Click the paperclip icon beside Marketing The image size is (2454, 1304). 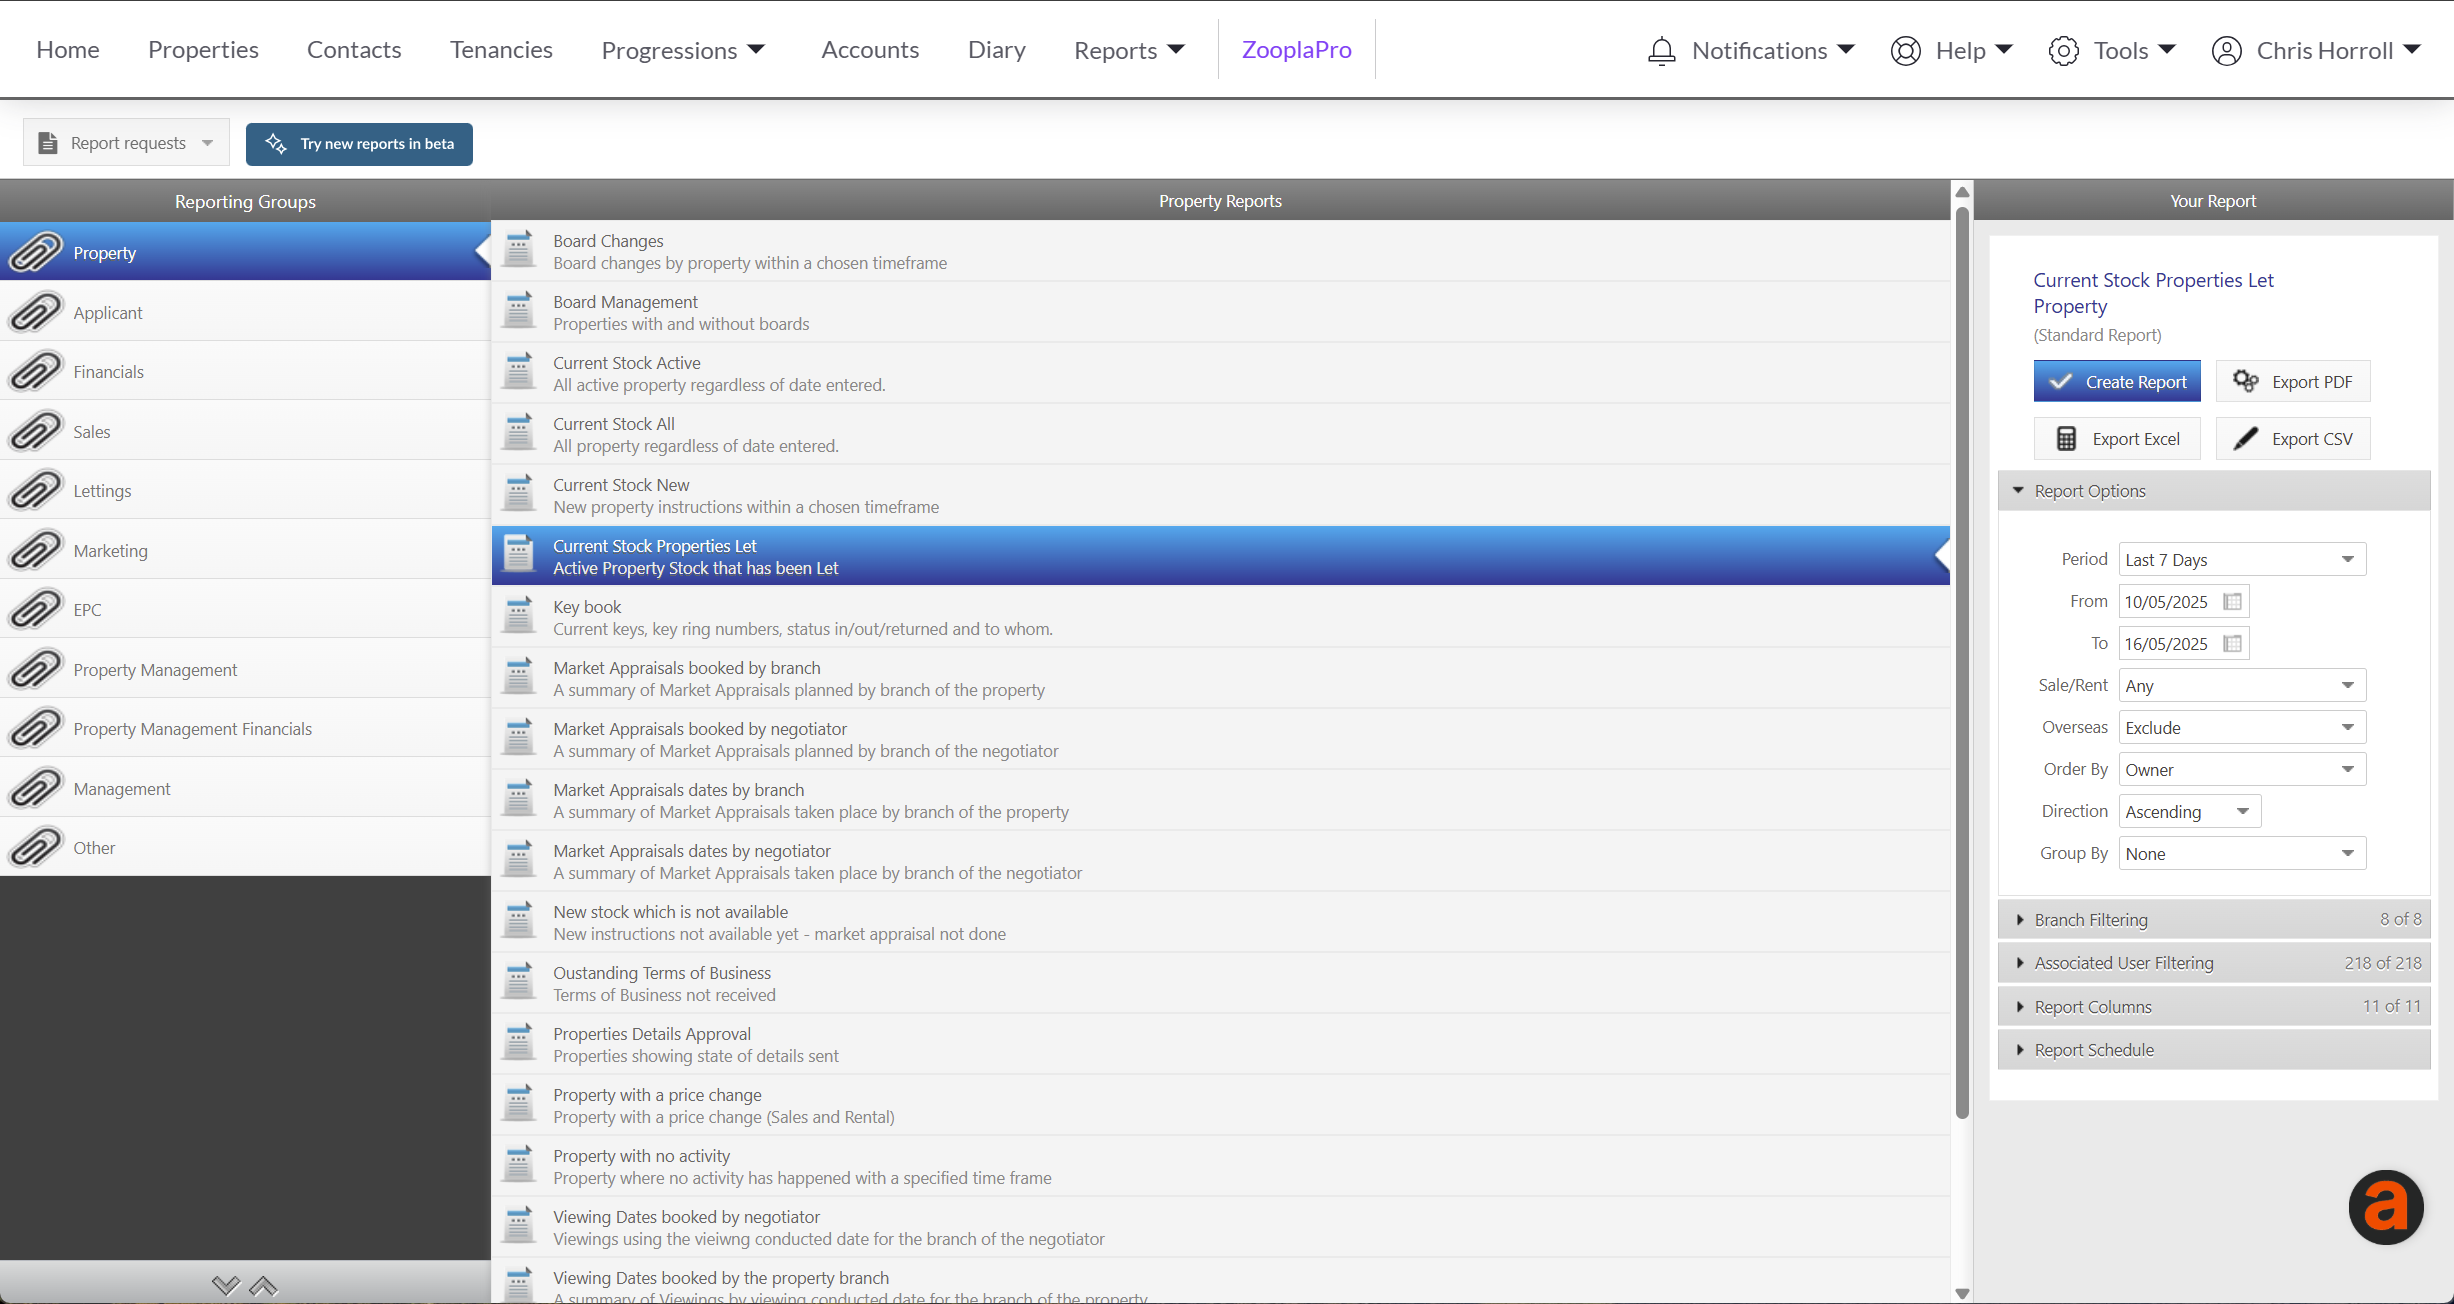coord(35,550)
